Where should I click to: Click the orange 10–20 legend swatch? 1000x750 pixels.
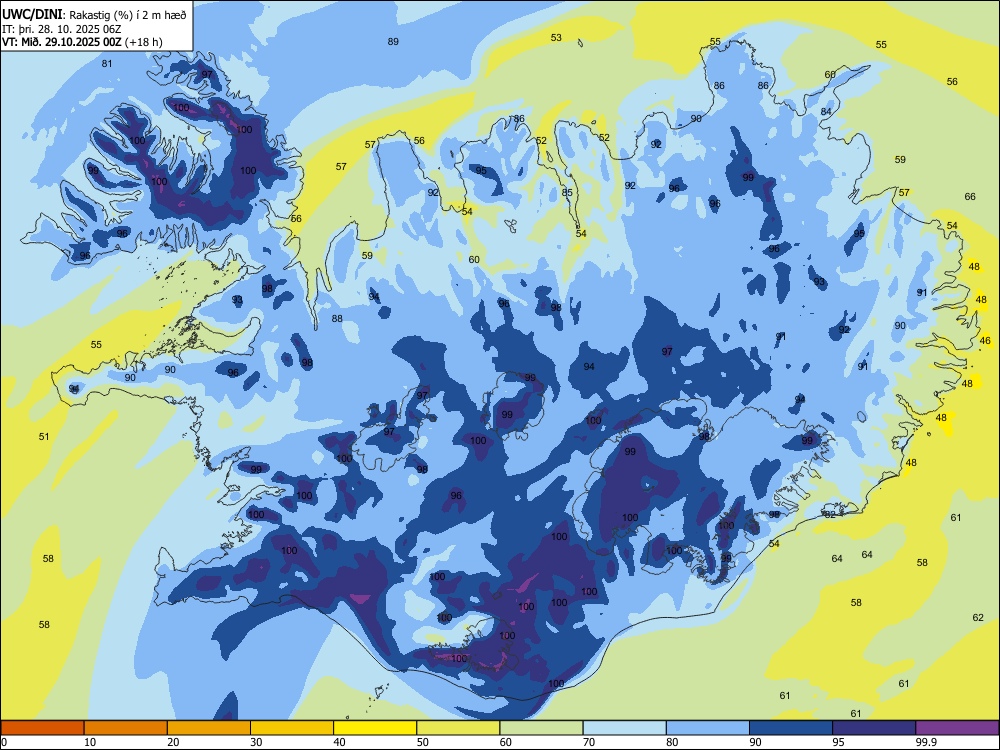pyautogui.click(x=126, y=728)
